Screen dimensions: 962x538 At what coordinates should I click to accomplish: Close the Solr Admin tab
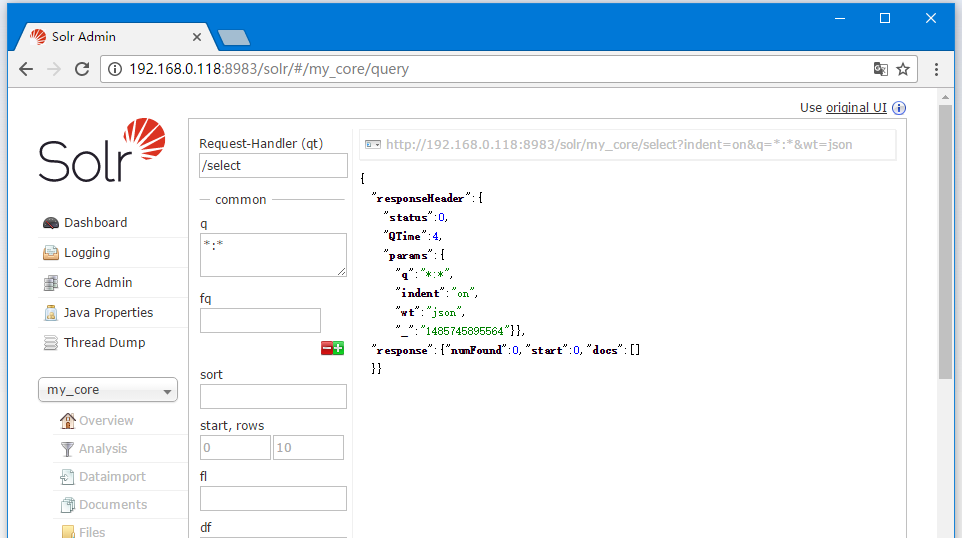pyautogui.click(x=197, y=37)
